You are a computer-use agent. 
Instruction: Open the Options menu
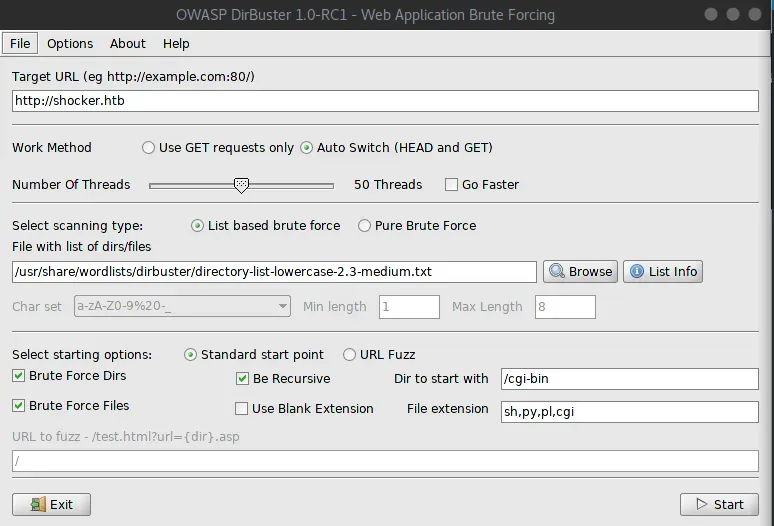tap(70, 43)
